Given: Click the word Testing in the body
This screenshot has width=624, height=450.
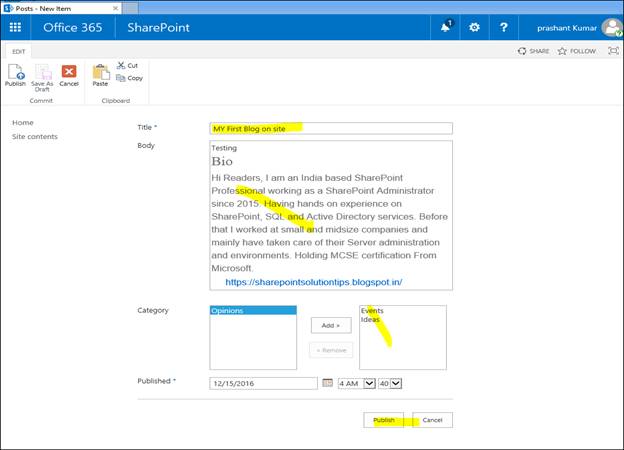Looking at the screenshot, I should [x=224, y=148].
